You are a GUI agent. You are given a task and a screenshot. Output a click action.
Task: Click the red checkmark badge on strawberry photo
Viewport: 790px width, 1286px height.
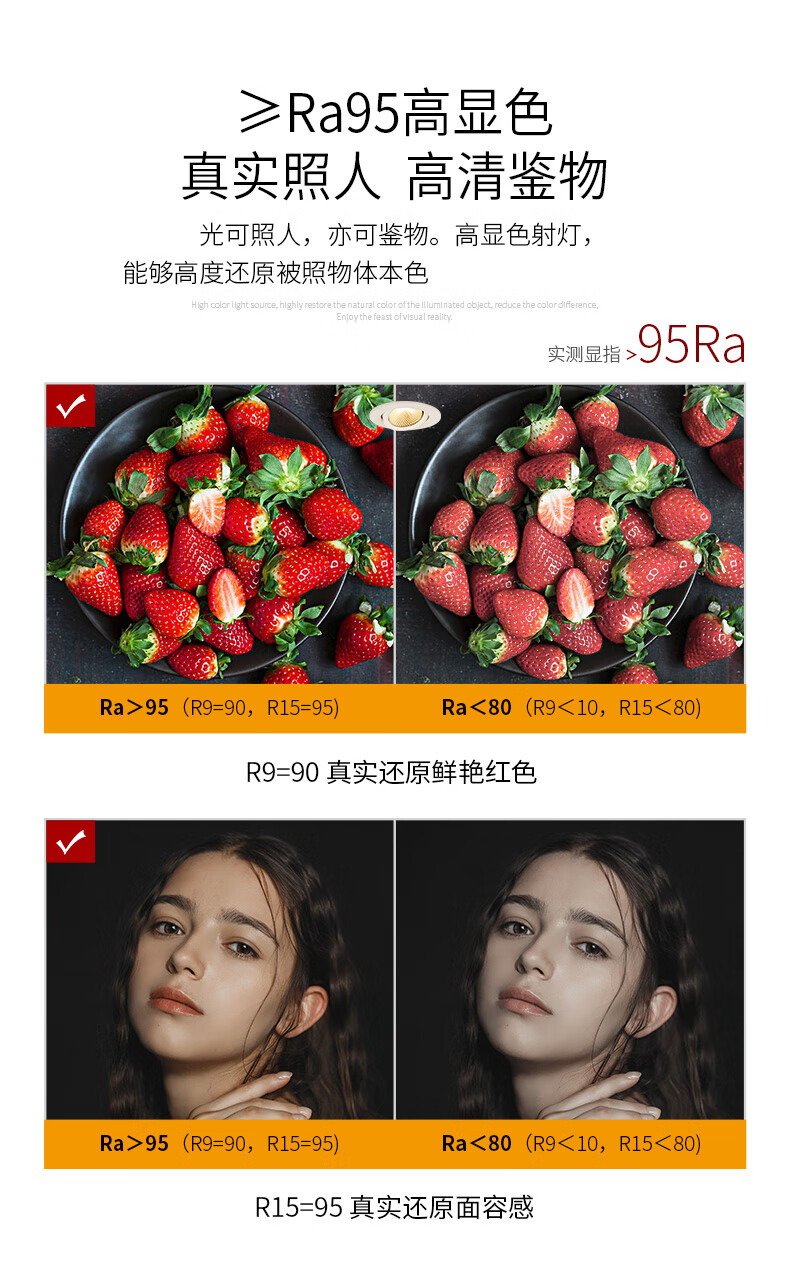[x=70, y=407]
